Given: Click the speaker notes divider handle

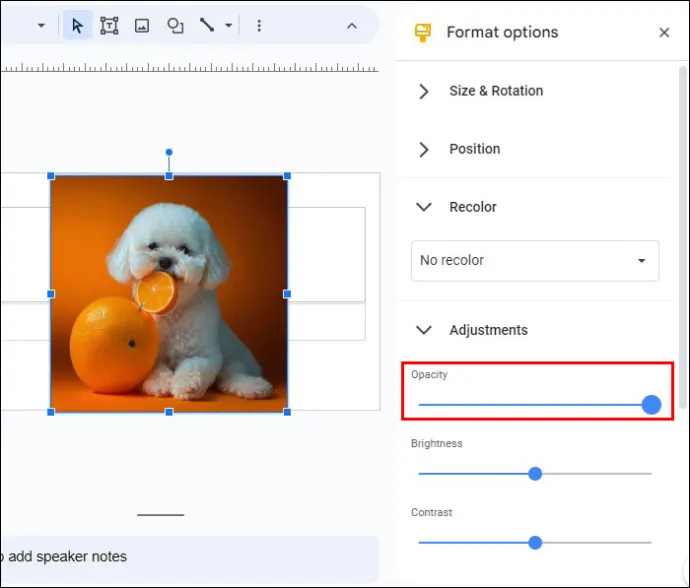Looking at the screenshot, I should [x=161, y=514].
